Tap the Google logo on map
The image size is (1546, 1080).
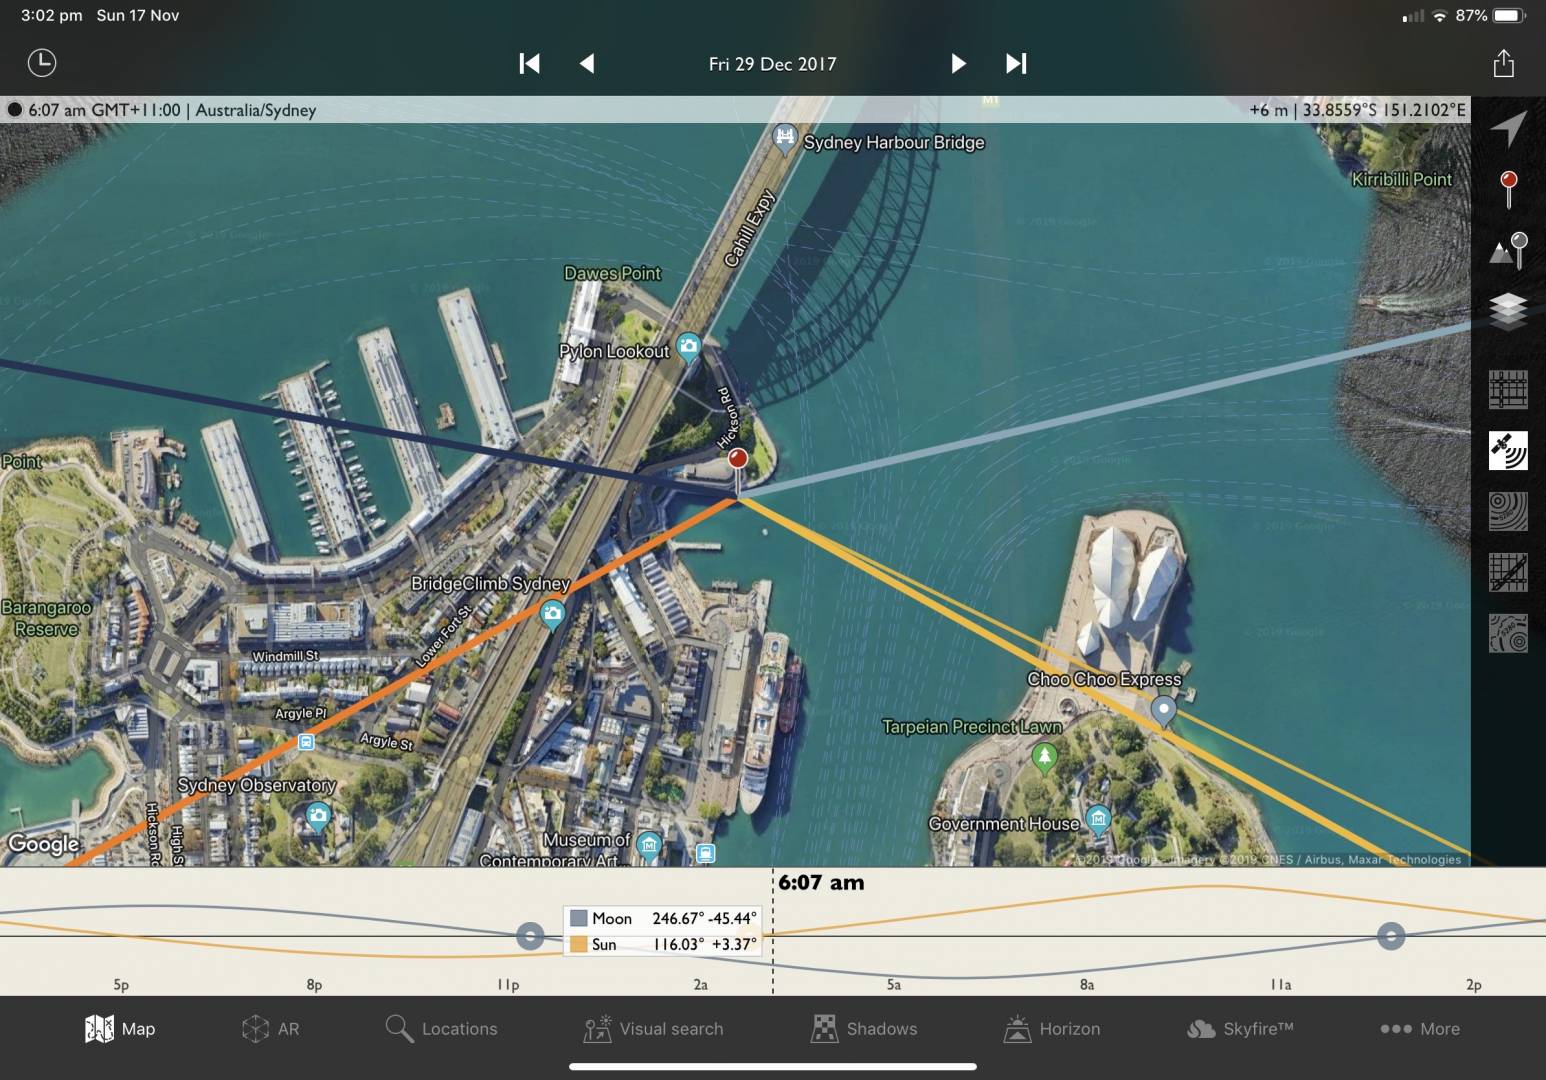pos(44,844)
